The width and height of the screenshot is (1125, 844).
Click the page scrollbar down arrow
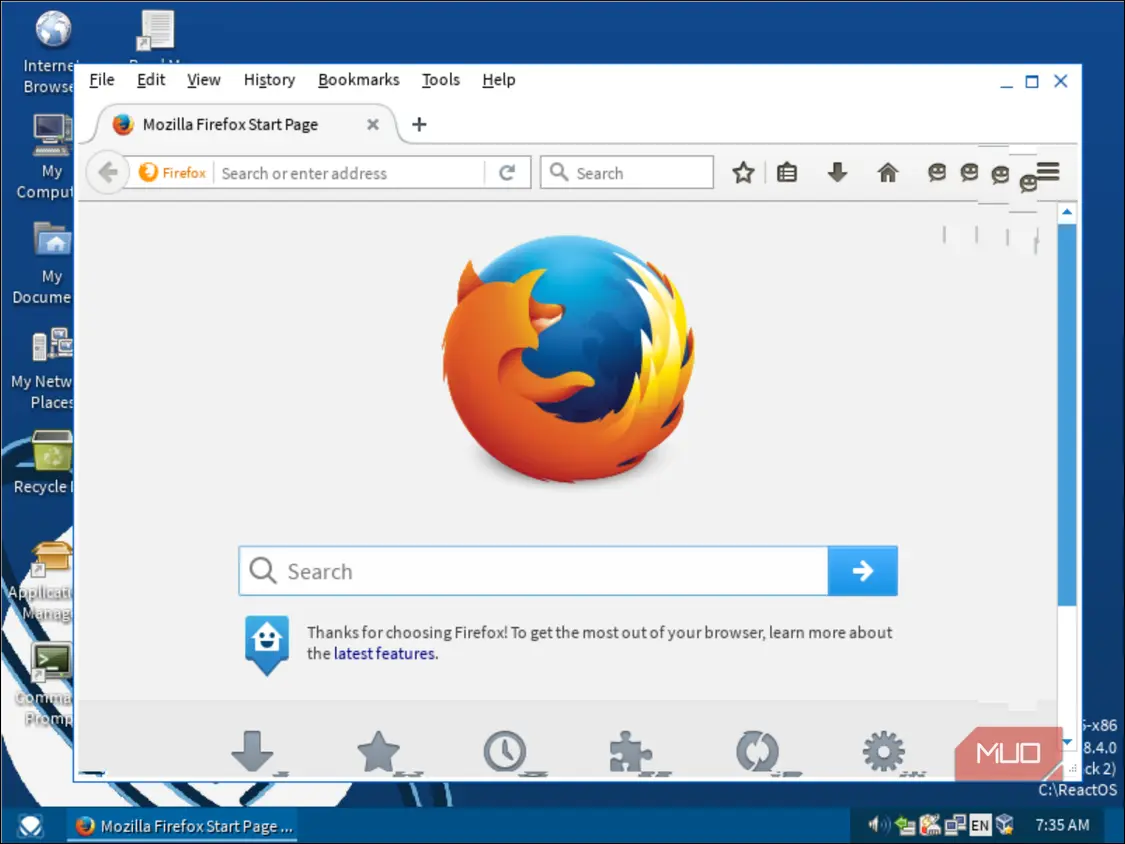tap(1067, 741)
